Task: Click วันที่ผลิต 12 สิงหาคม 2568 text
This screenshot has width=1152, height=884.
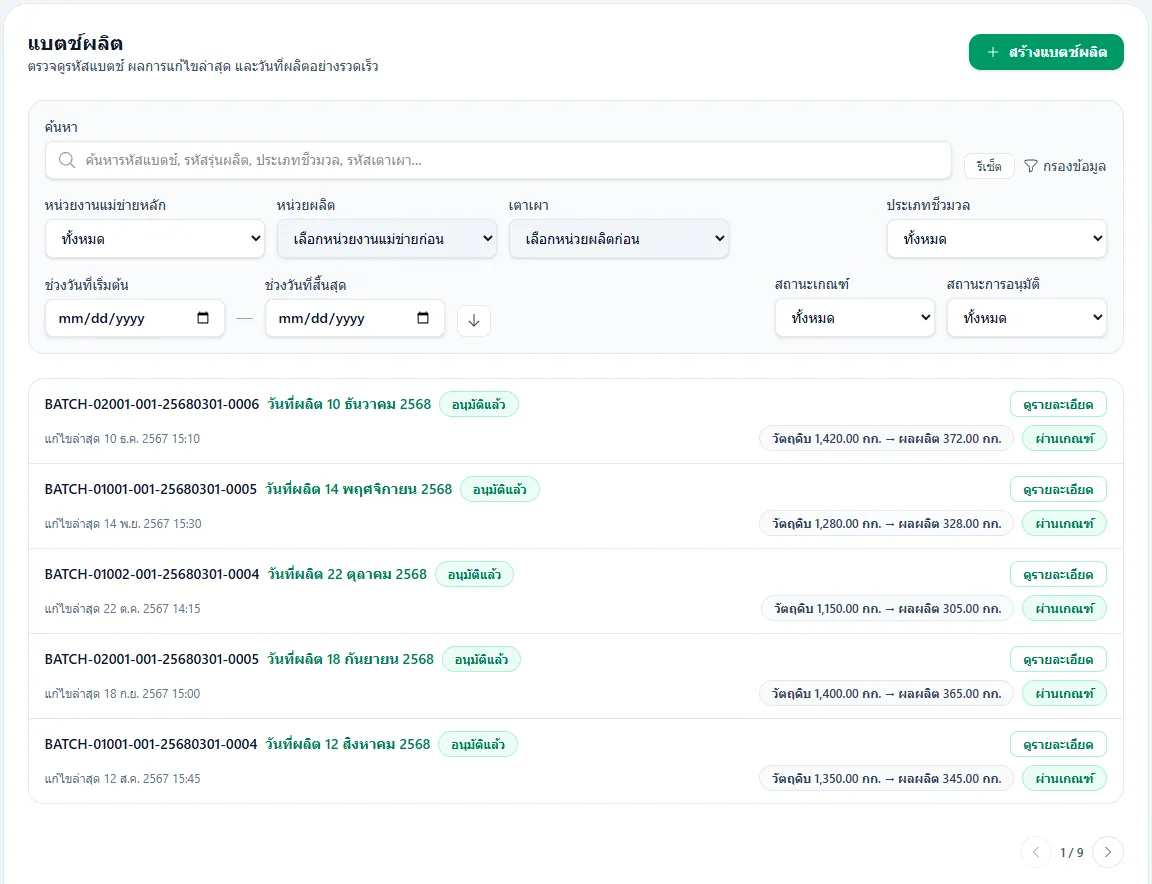Action: coord(348,744)
